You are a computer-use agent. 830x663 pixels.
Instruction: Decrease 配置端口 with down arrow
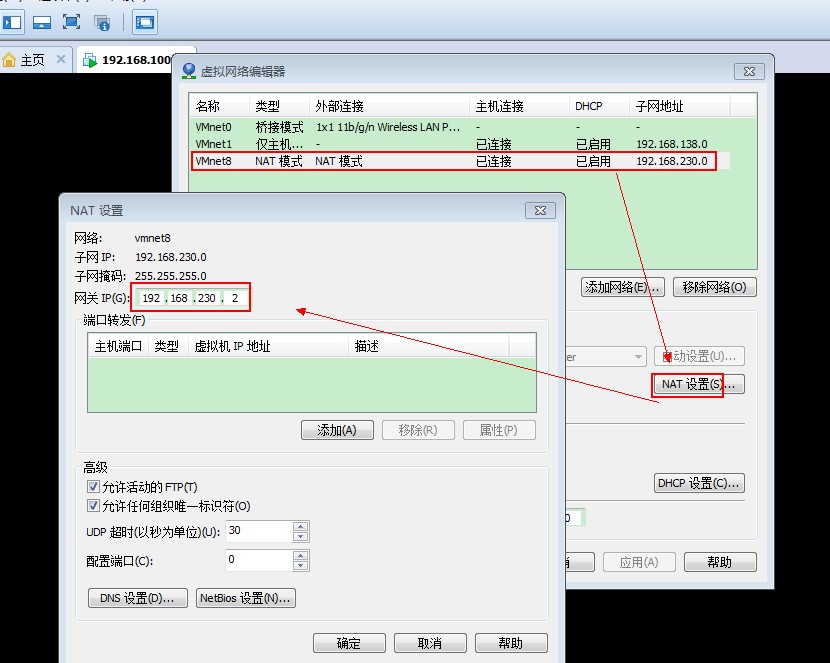click(301, 565)
